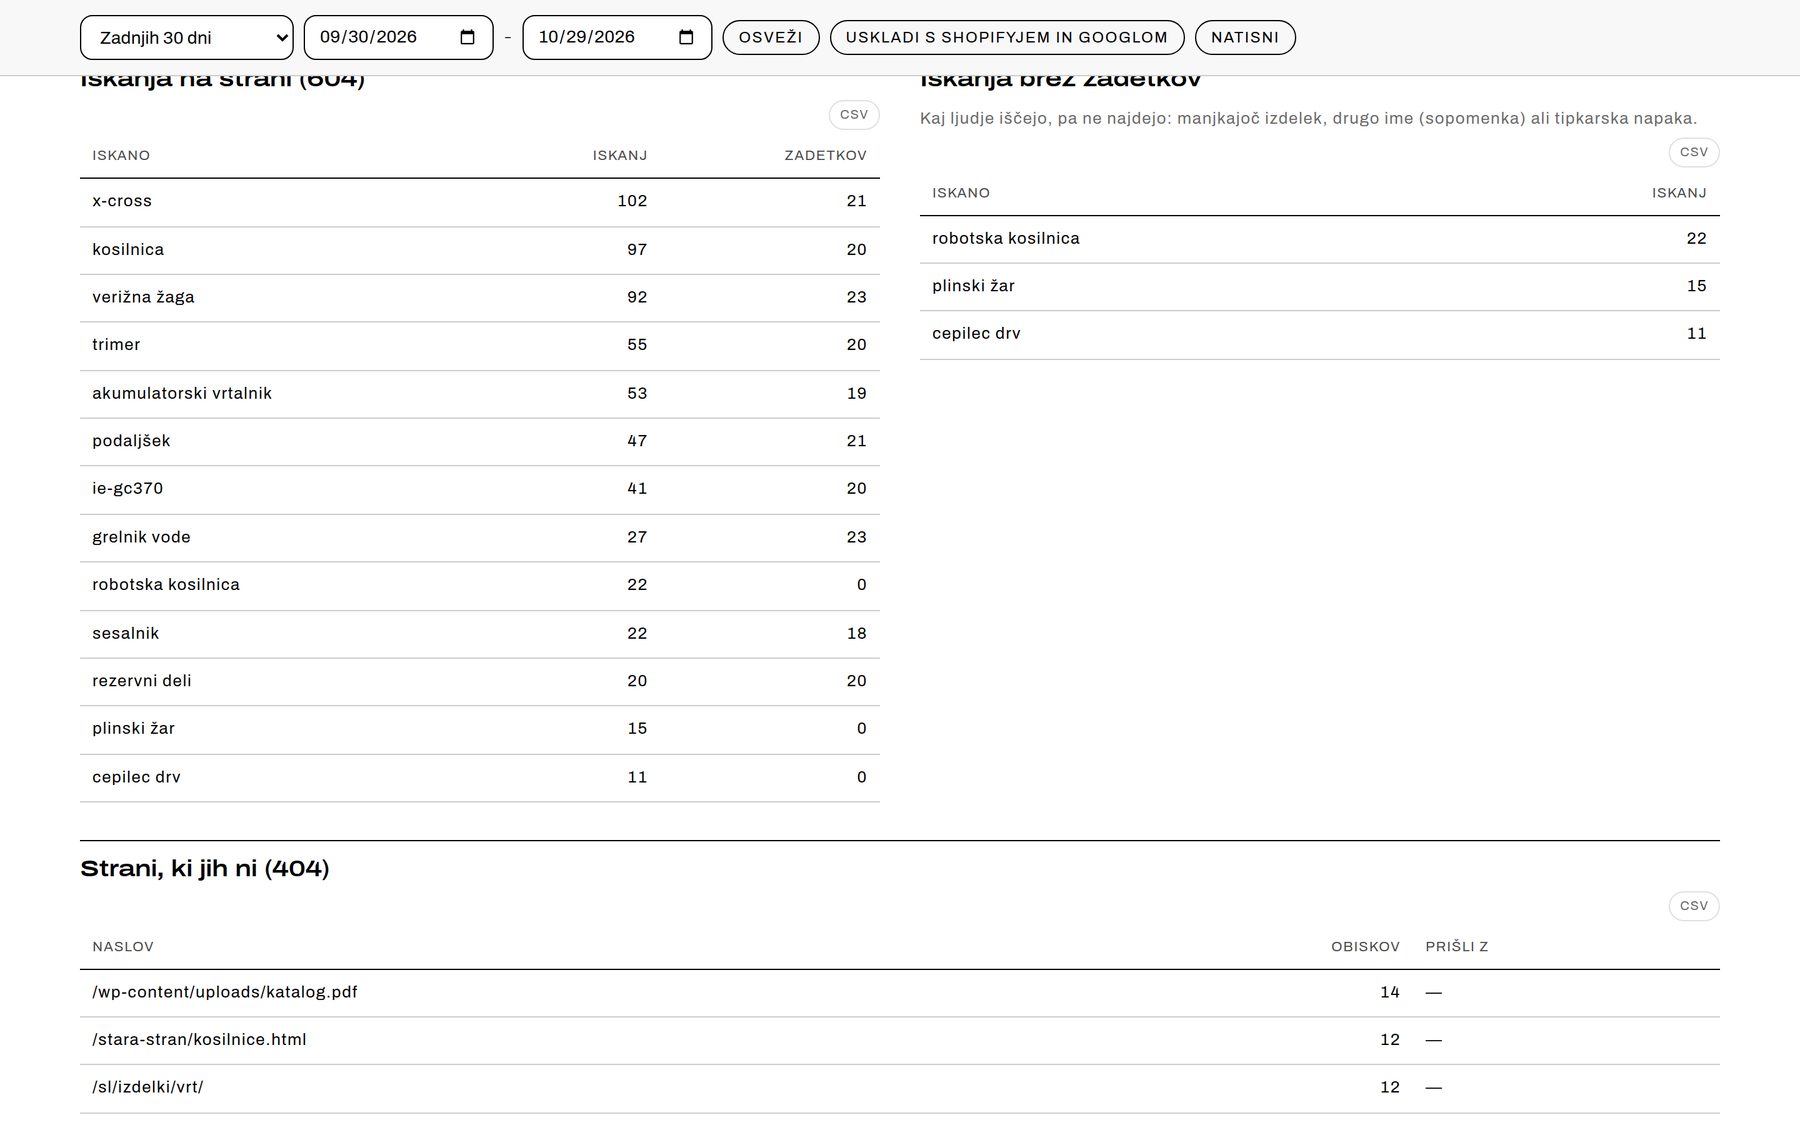Open the 'Zadnjih 30 dni' period dropdown
The height and width of the screenshot is (1125, 1800).
[187, 38]
